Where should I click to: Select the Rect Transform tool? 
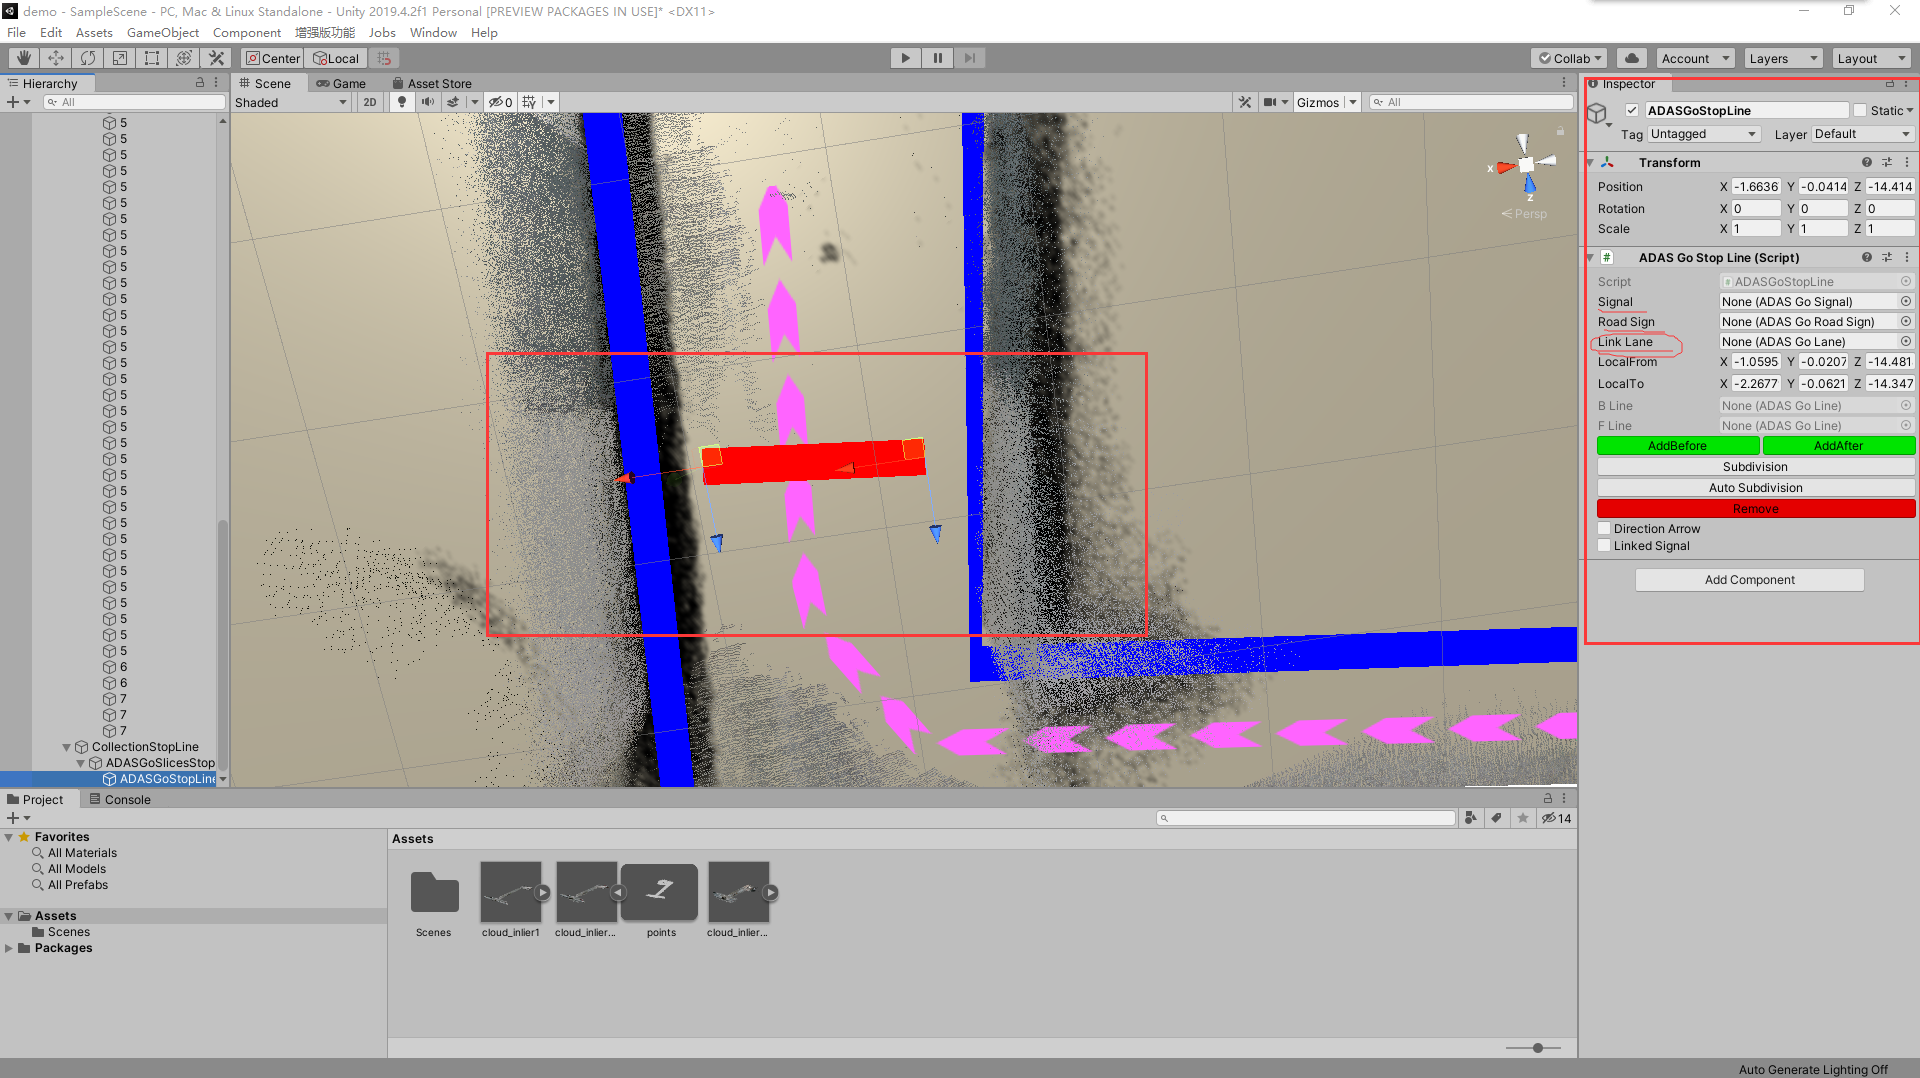(151, 57)
